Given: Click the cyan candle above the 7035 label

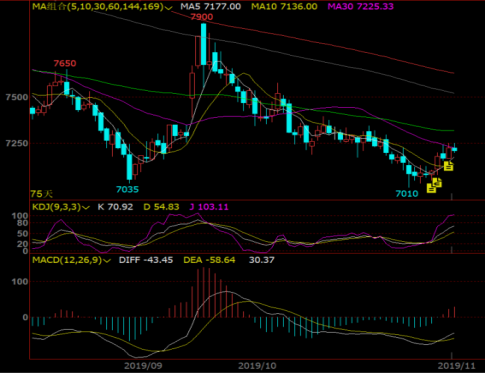Looking at the screenshot, I should 129,167.
